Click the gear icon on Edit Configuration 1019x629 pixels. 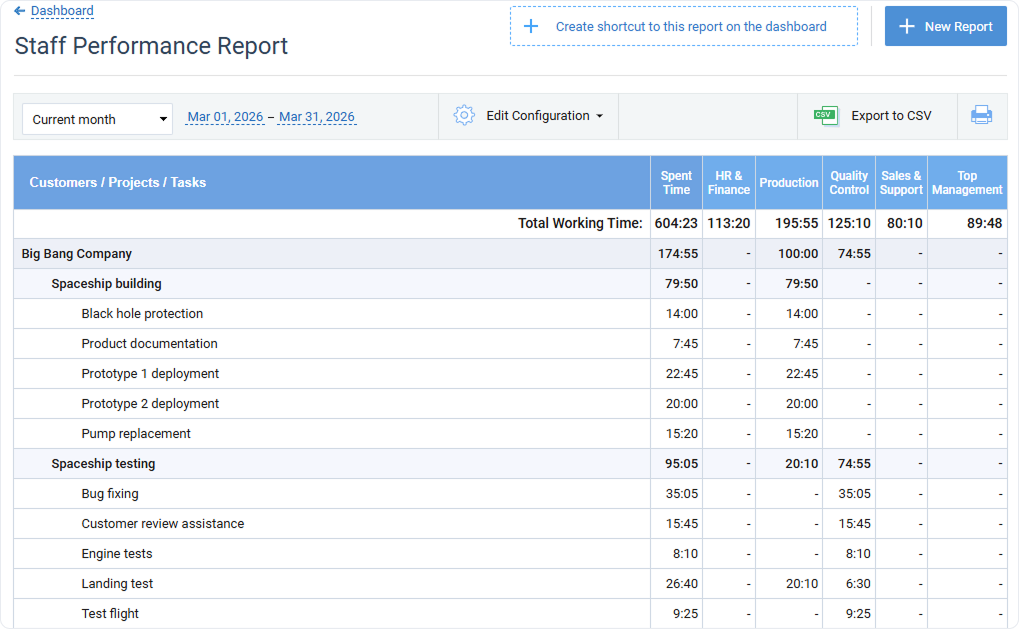point(464,115)
